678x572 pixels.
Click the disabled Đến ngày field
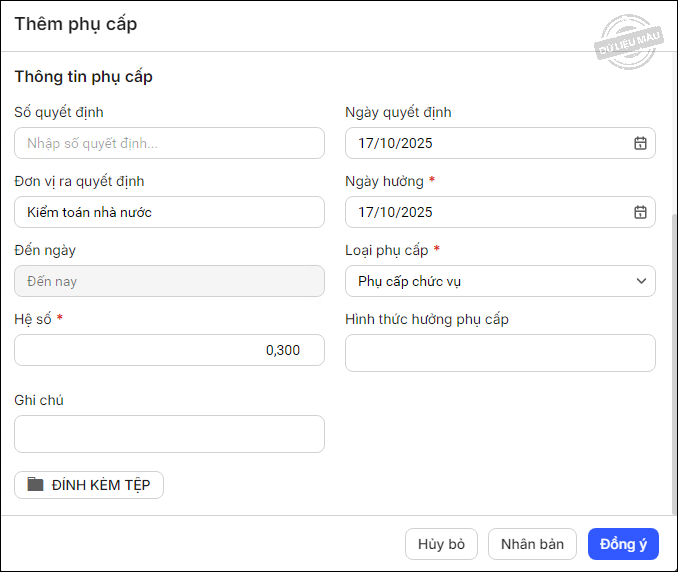[169, 281]
